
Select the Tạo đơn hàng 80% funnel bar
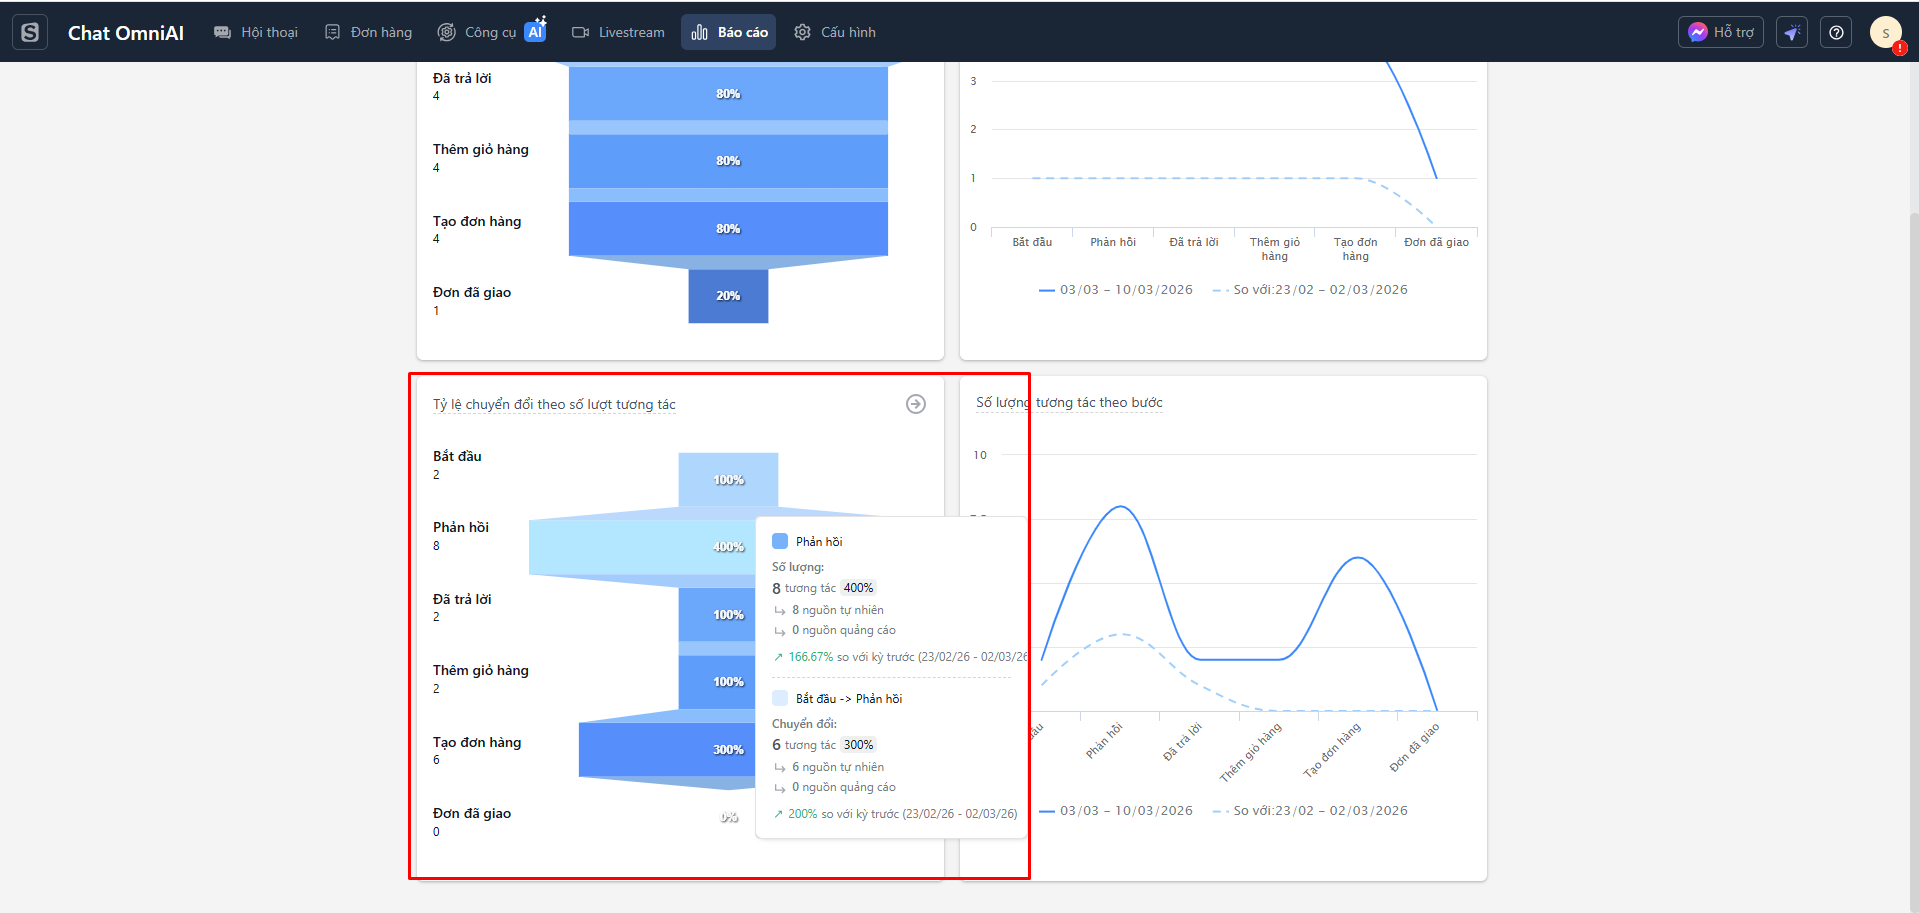(728, 229)
